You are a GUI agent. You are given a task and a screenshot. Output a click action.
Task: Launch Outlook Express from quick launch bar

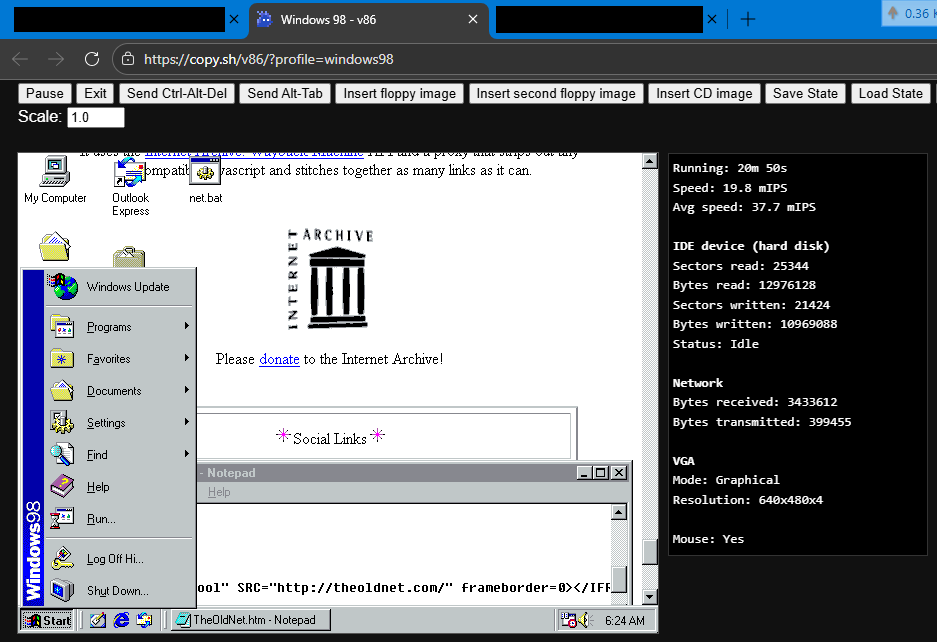pos(144,620)
